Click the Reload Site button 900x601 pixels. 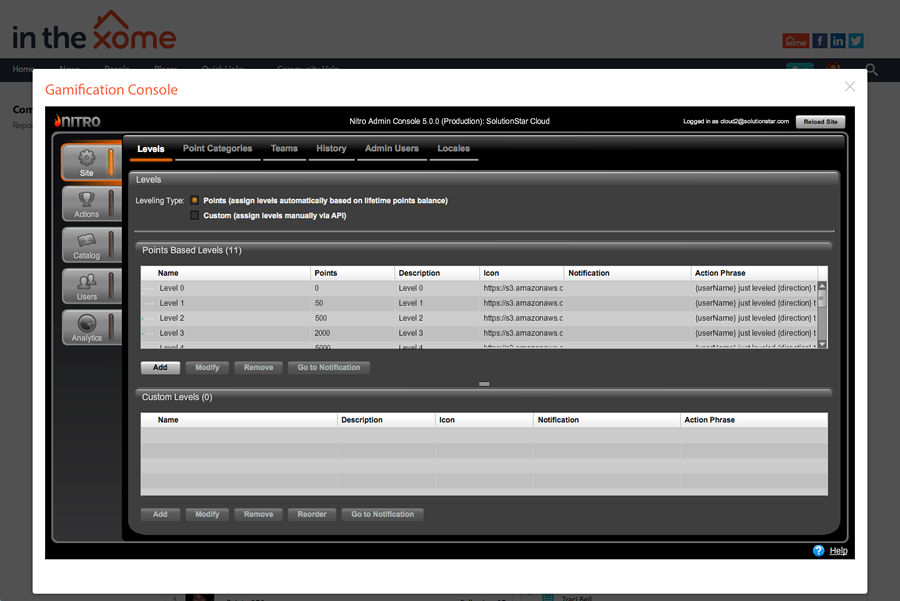point(820,122)
